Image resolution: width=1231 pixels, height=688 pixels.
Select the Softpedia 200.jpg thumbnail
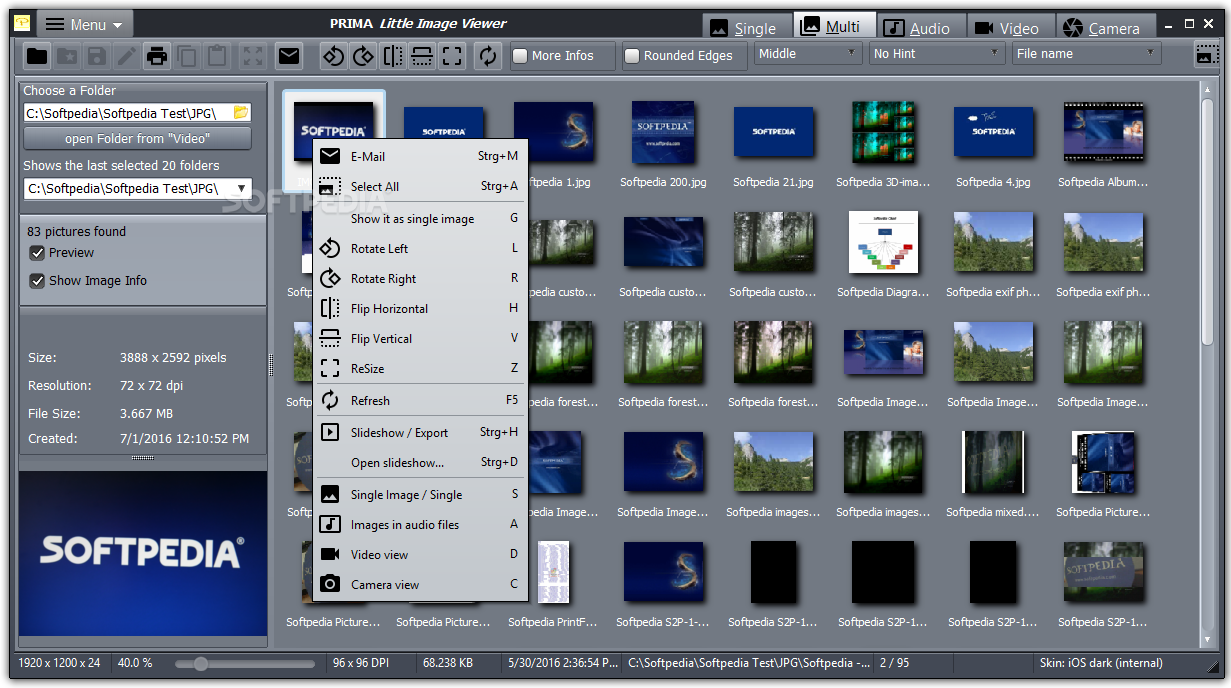[663, 132]
